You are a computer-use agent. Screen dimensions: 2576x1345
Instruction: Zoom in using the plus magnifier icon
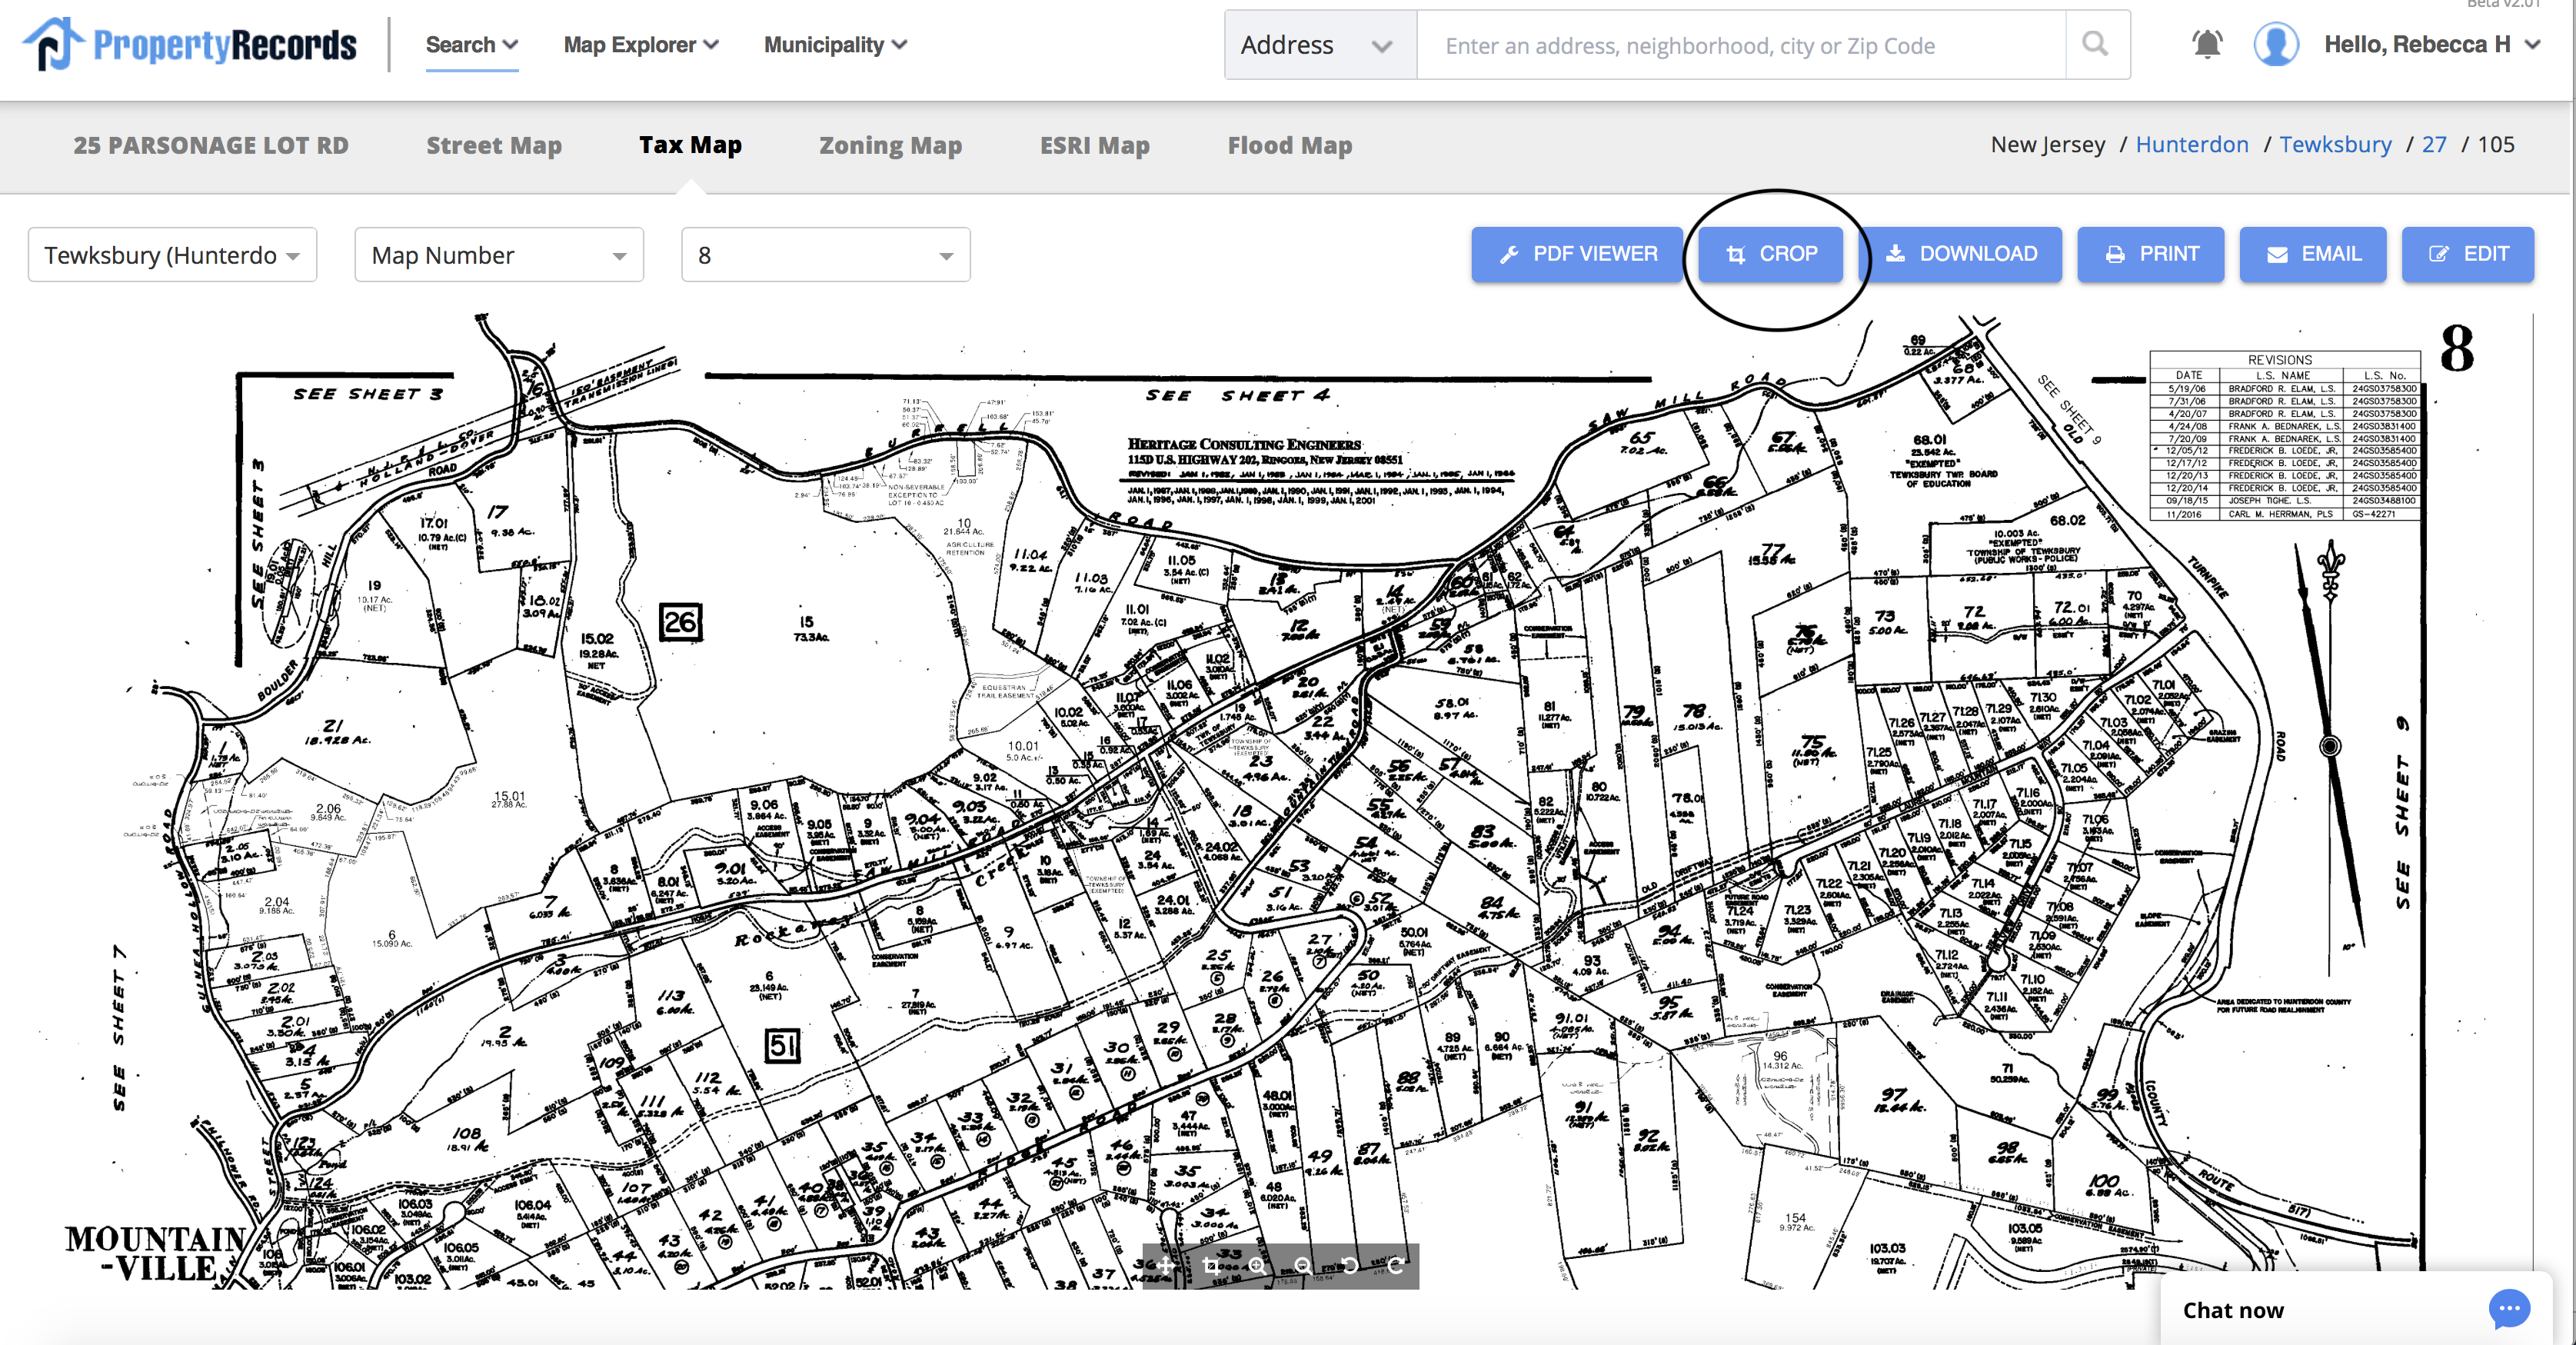[x=1257, y=1267]
